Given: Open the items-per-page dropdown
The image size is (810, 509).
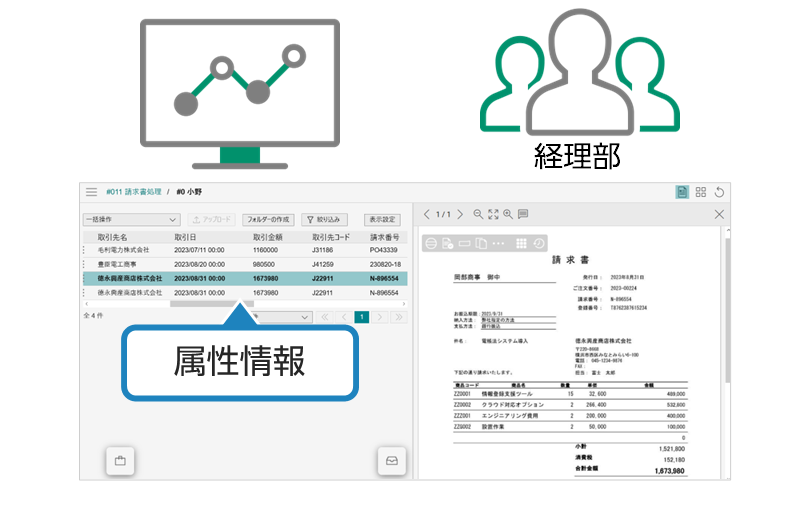Looking at the screenshot, I should 283,317.
